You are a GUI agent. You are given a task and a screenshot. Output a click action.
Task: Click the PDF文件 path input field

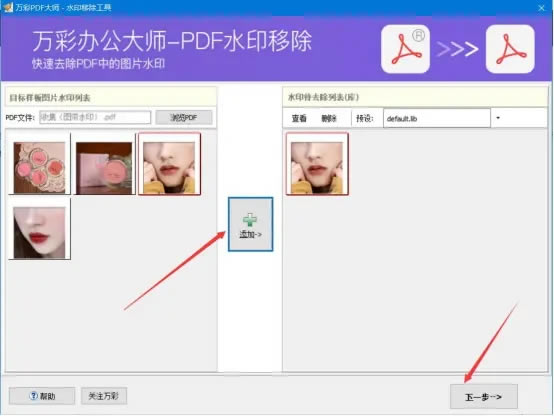95,117
